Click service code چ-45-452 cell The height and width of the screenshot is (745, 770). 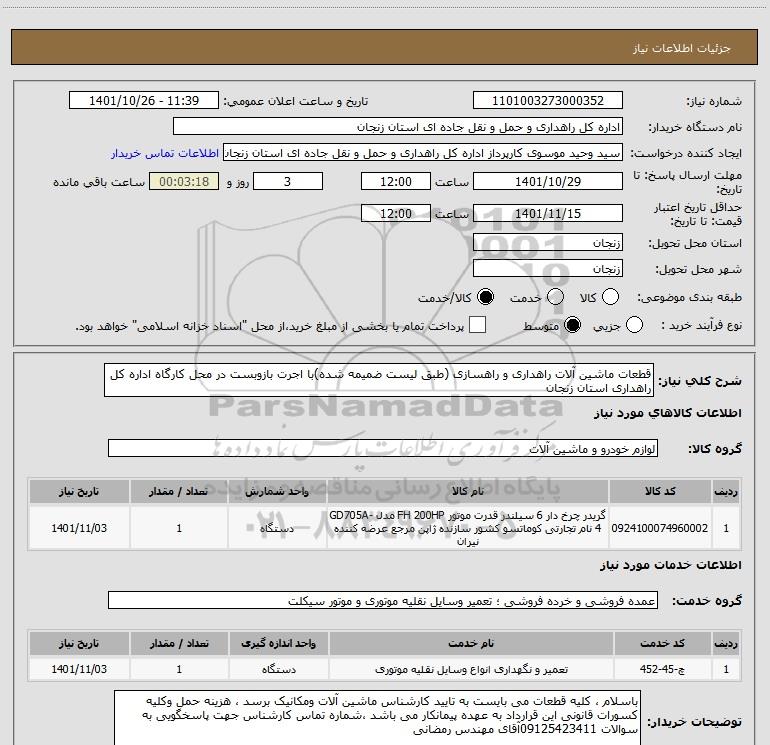pyautogui.click(x=662, y=669)
